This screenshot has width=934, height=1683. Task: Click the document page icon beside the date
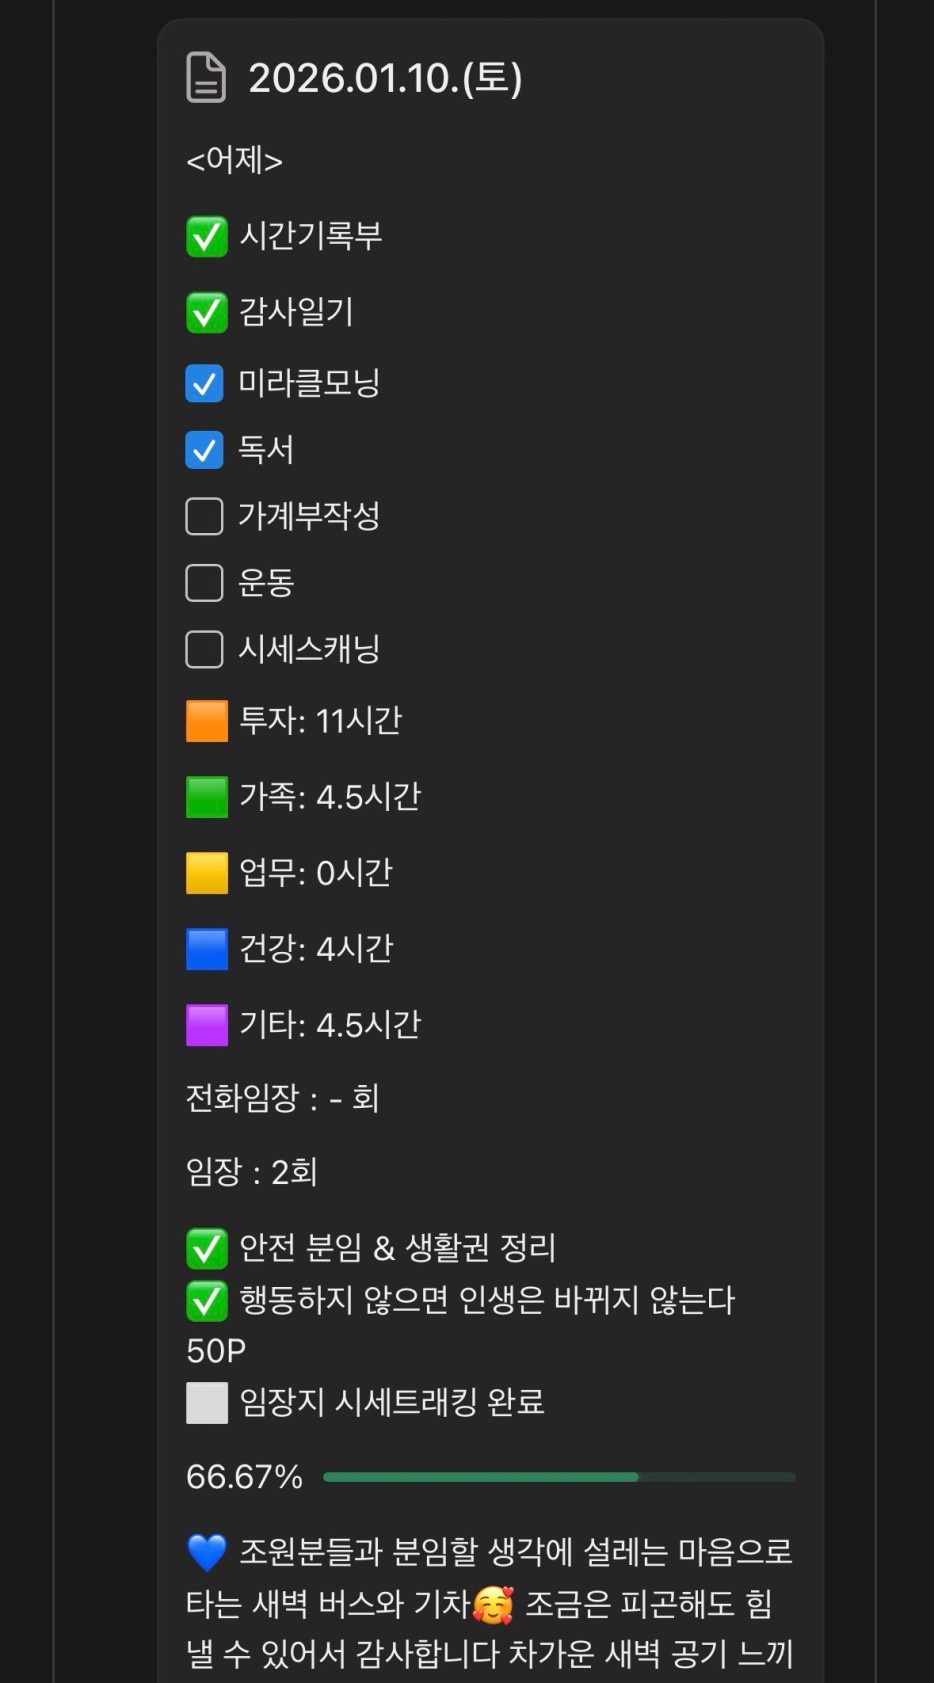point(206,78)
